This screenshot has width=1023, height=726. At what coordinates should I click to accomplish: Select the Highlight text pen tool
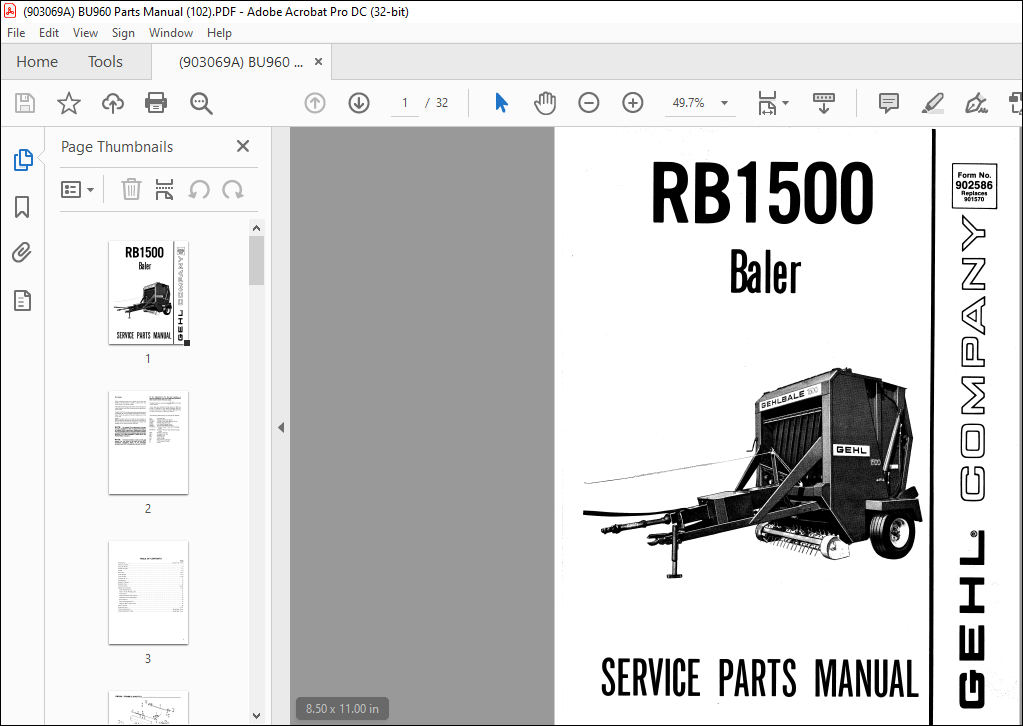(x=933, y=103)
